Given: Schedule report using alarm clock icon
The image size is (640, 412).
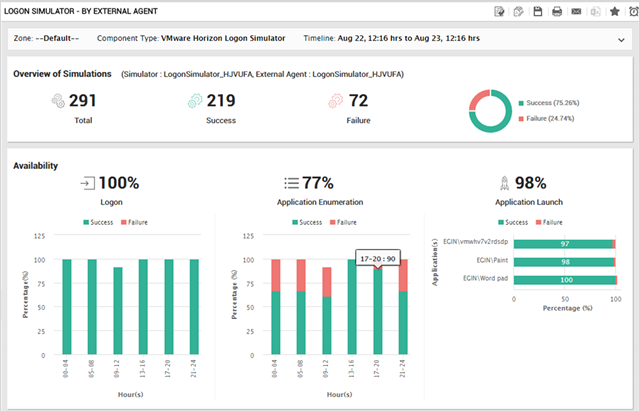Looking at the screenshot, I should [x=634, y=11].
